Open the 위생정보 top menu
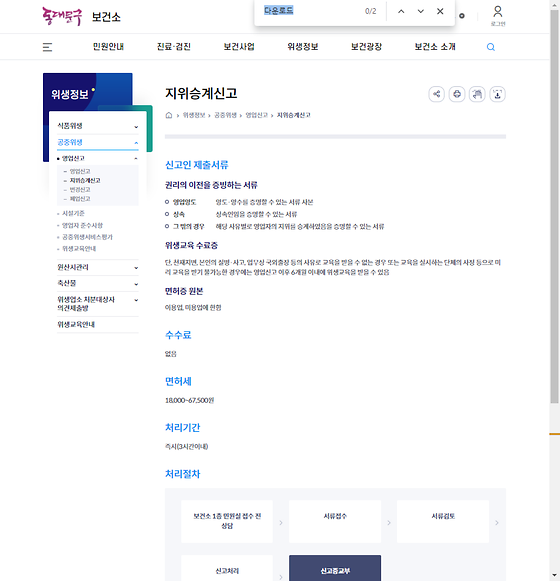The width and height of the screenshot is (560, 581). 303,47
